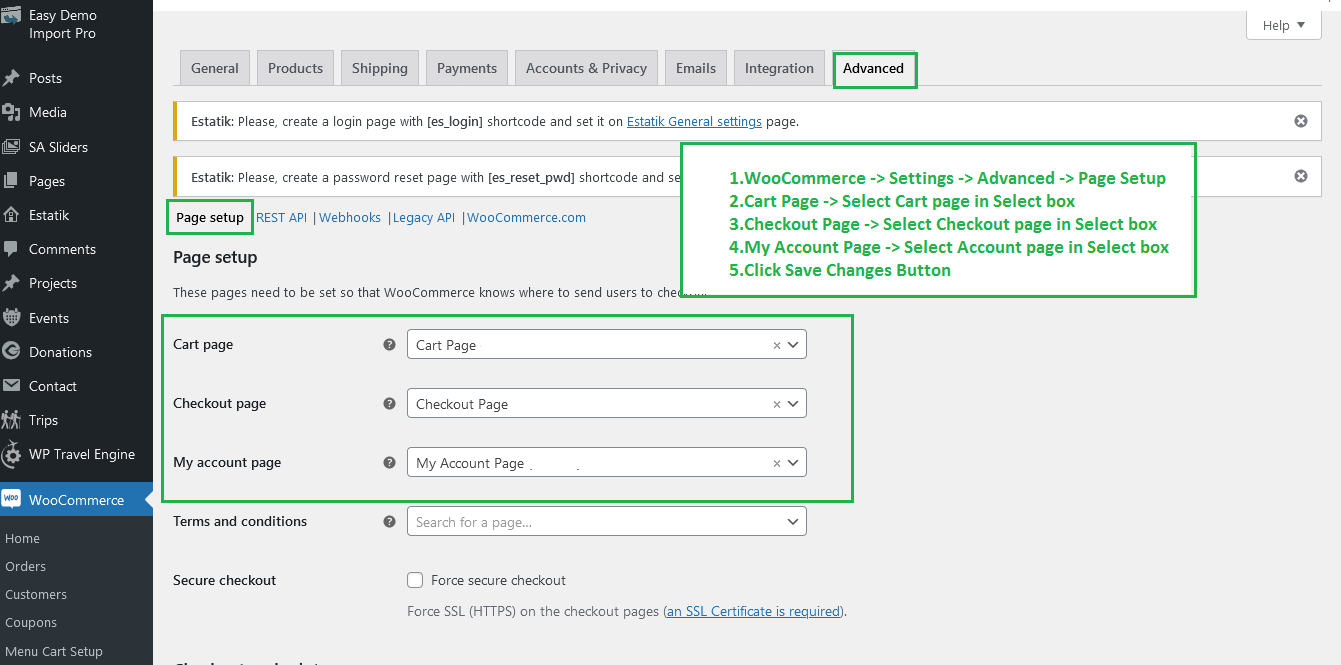Open the SSL Certificate is required link
The width and height of the screenshot is (1341, 665).
click(x=754, y=611)
